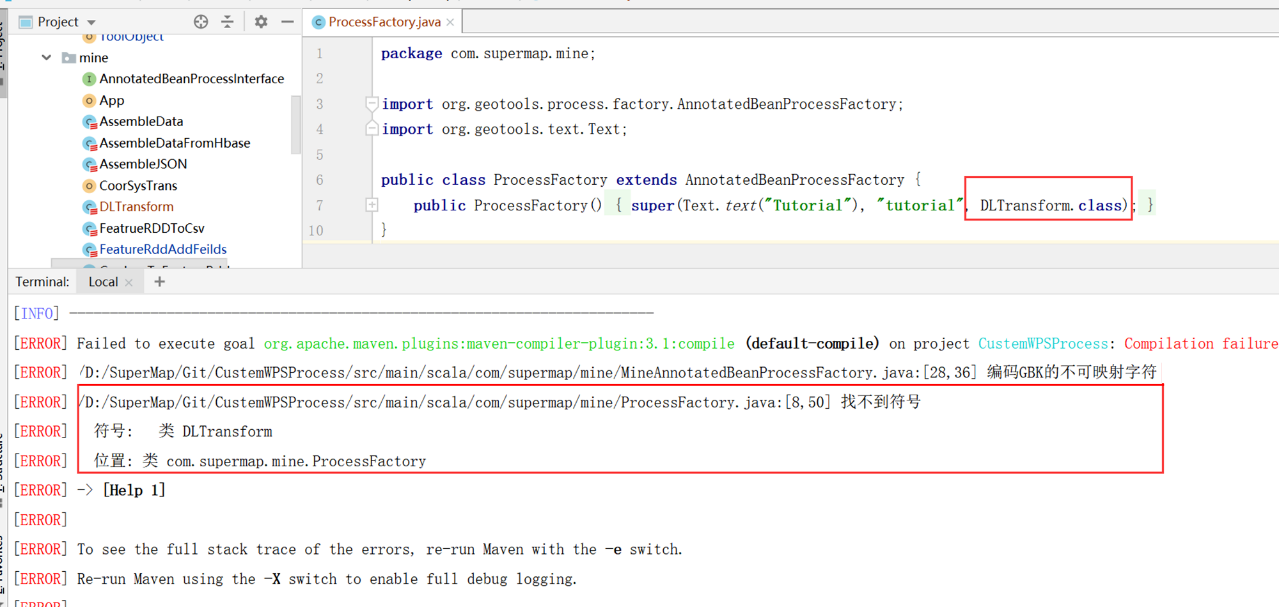Viewport: 1279px width, 607px height.
Task: Select FeatureRddAddFeilds in the project tree
Action: 162,250
